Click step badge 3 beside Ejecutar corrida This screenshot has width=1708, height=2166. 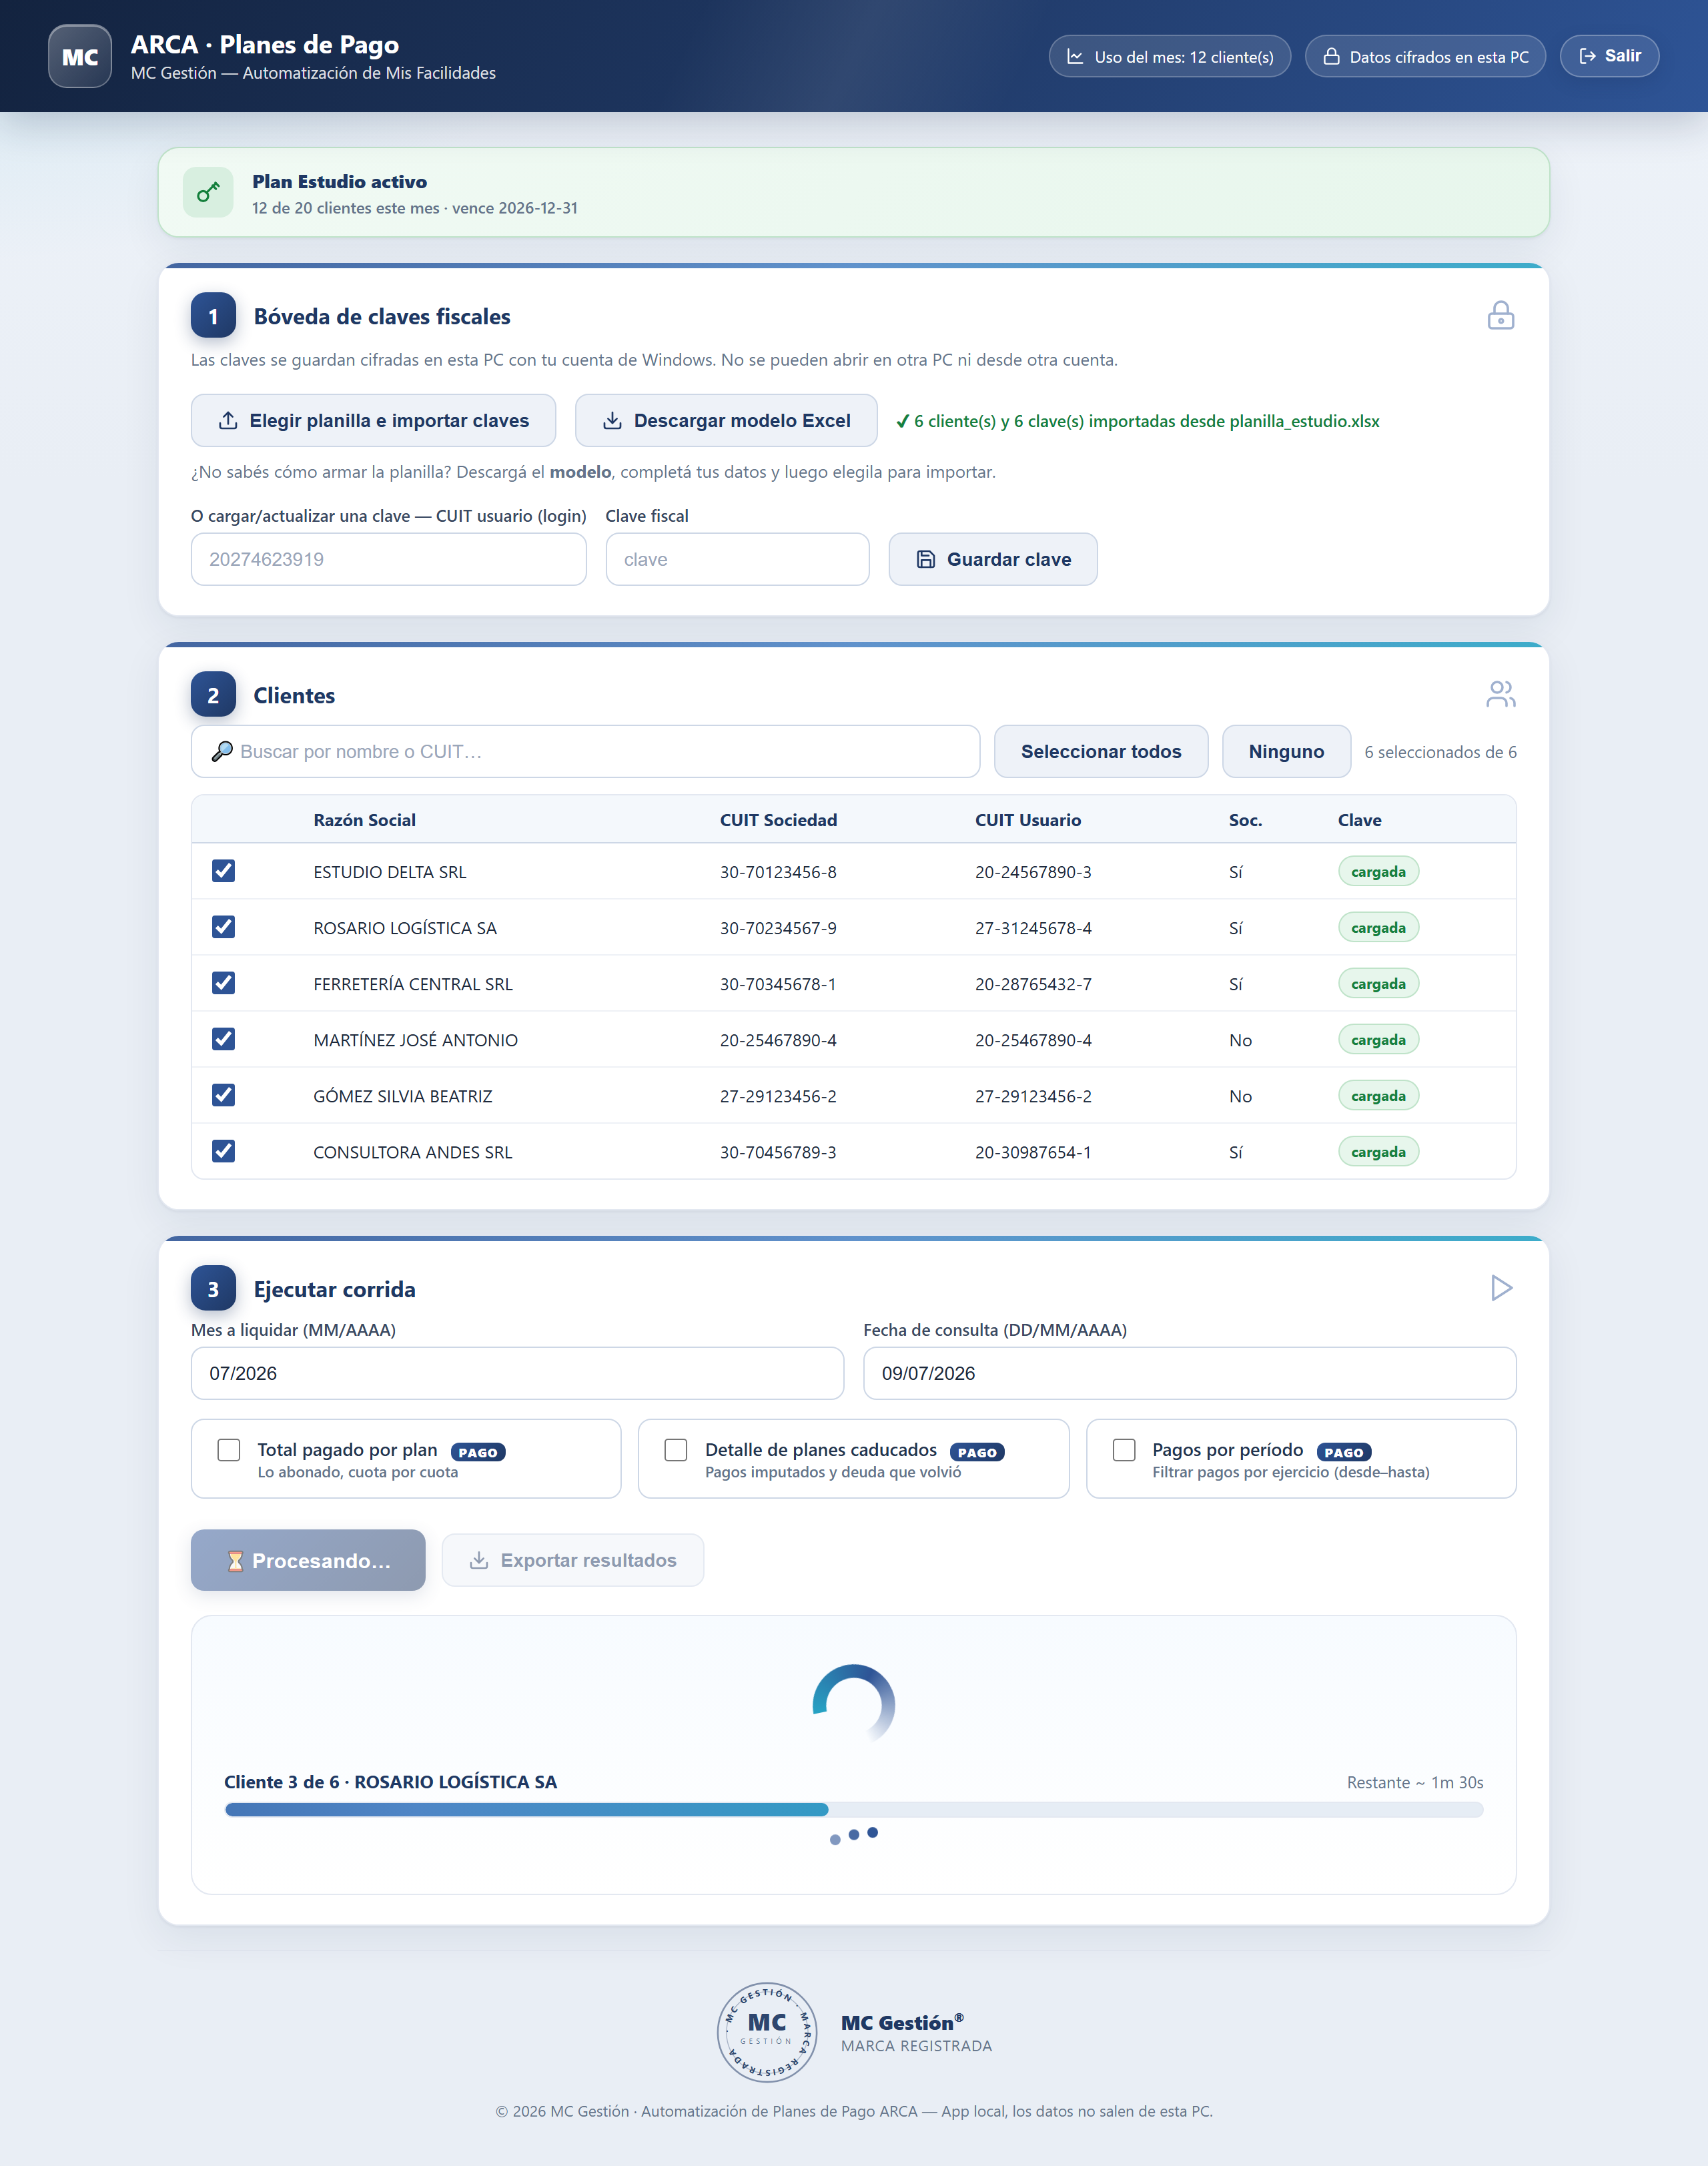pos(213,1289)
